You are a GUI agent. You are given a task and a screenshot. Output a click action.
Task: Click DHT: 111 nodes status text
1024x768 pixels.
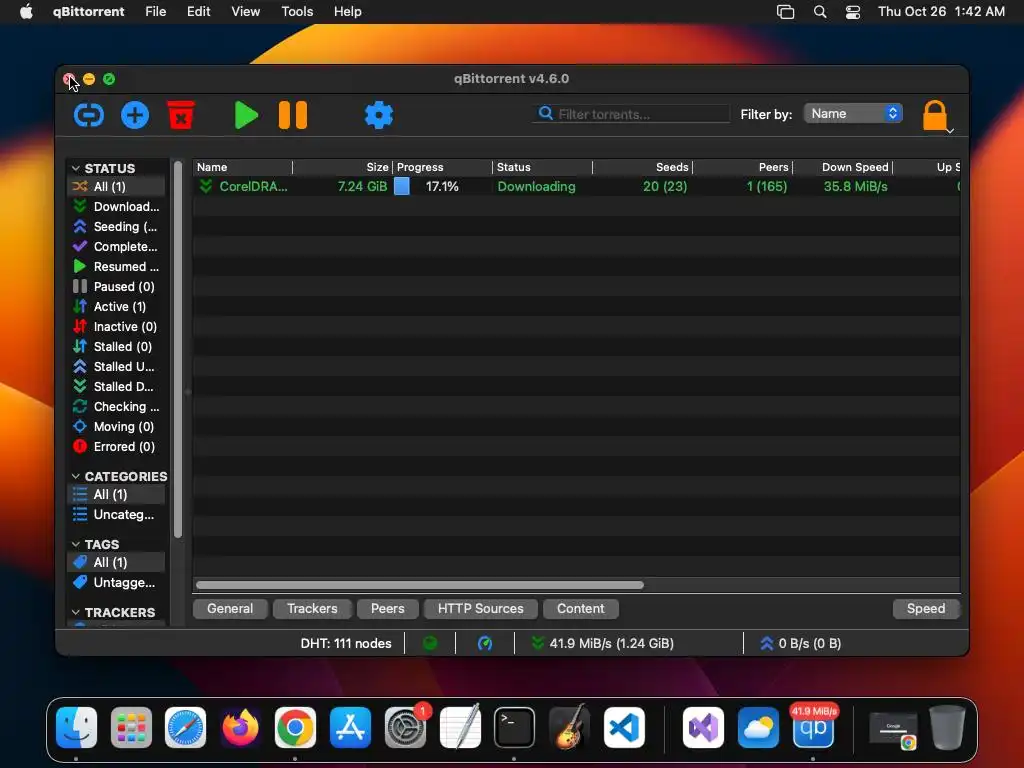345,643
